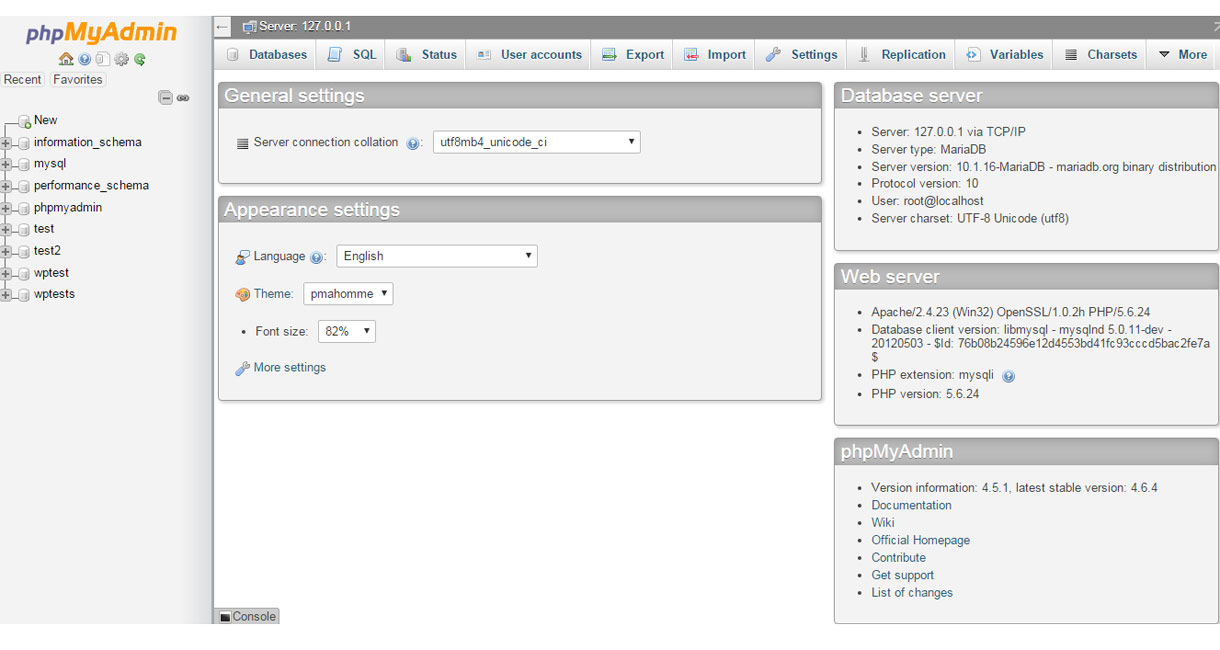Click the collapse arrow left of Server

[x=223, y=27]
